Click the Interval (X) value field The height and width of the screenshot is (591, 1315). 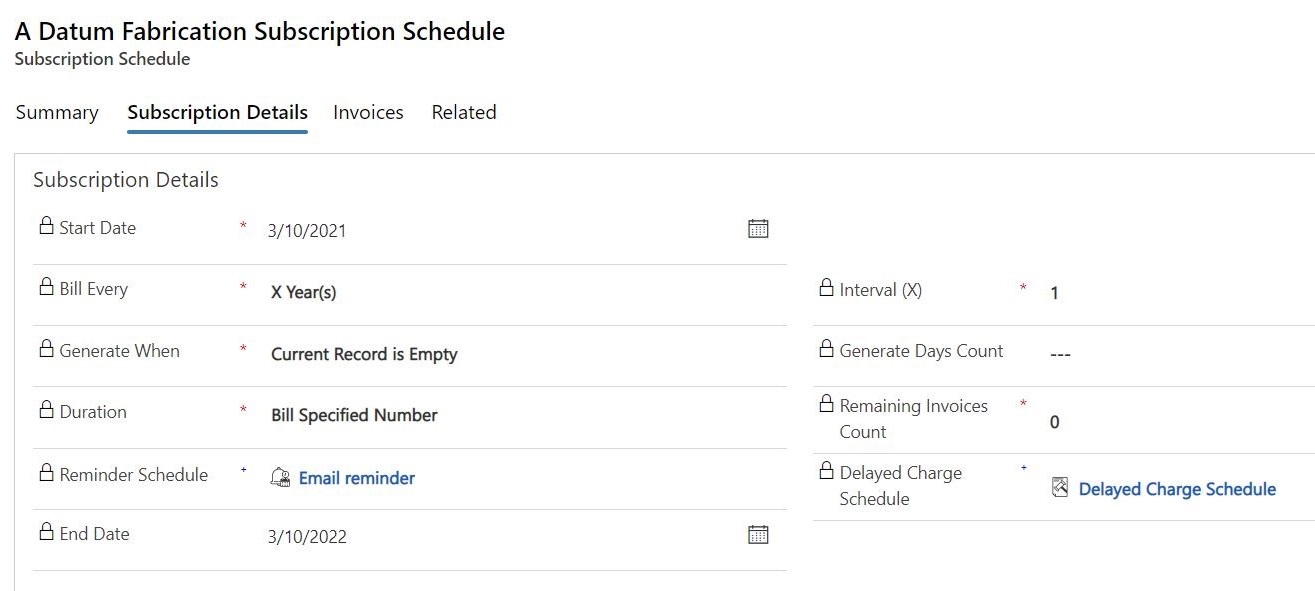1178,293
